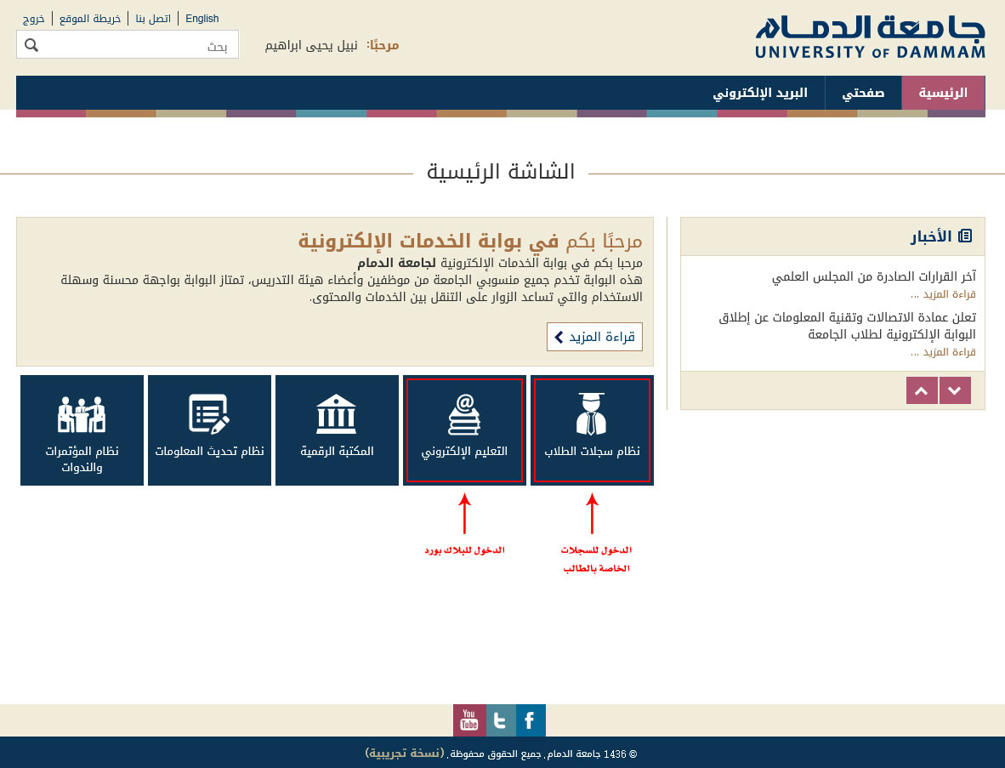Click news headline تعلن عمادة الاتصالات

pyautogui.click(x=847, y=326)
